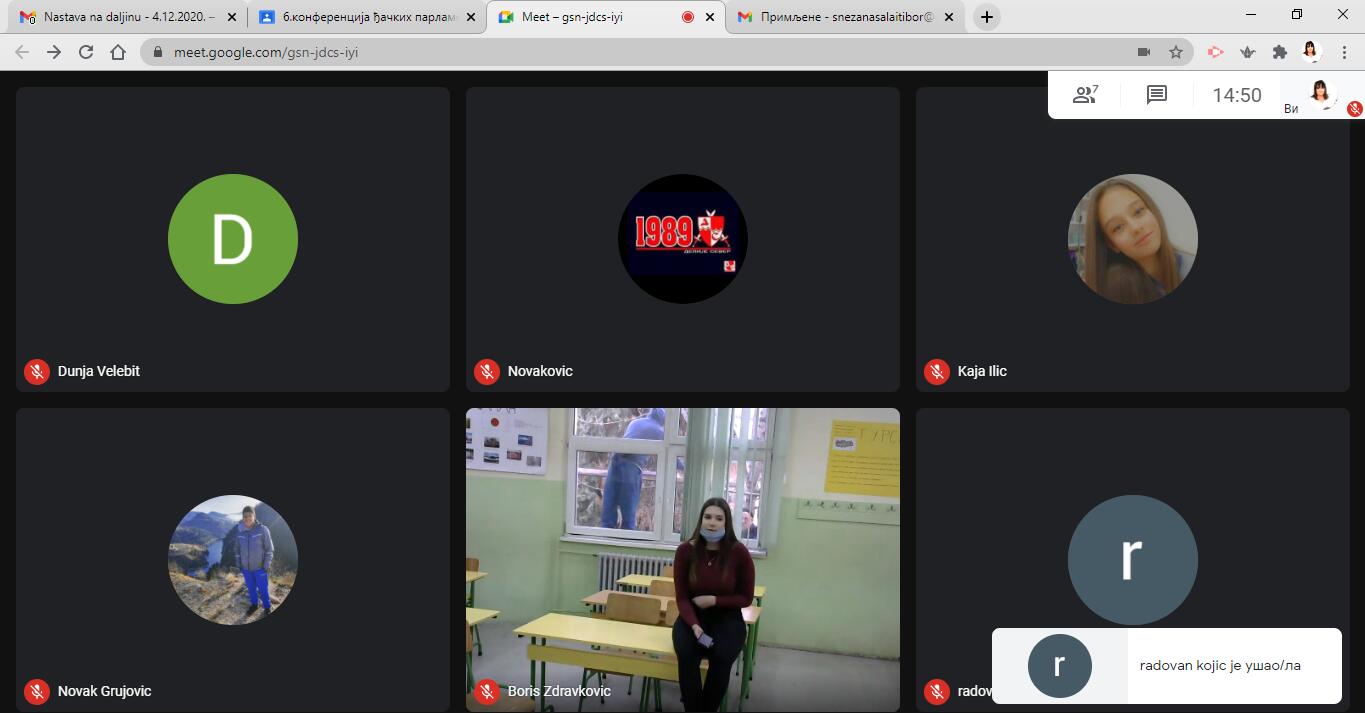The width and height of the screenshot is (1365, 713).
Task: Open the Chrome profile avatar menu
Action: [1311, 52]
